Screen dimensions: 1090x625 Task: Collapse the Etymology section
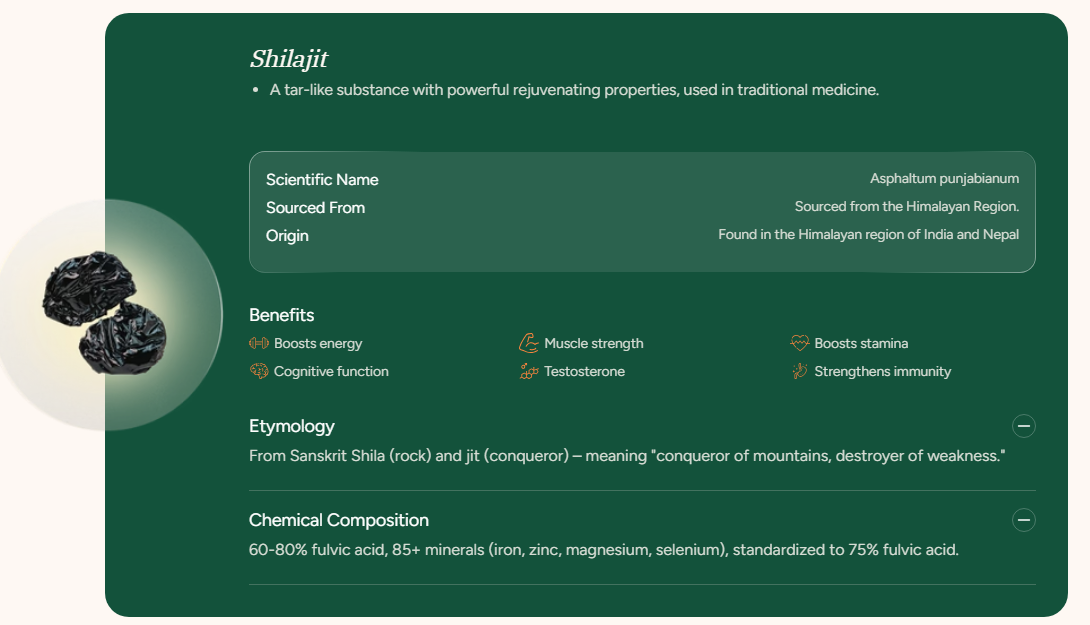tap(1023, 426)
